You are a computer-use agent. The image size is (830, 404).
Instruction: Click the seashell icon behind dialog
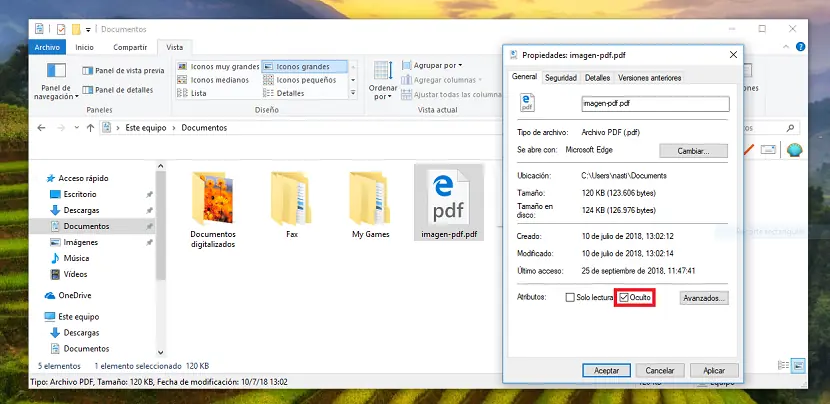(795, 150)
